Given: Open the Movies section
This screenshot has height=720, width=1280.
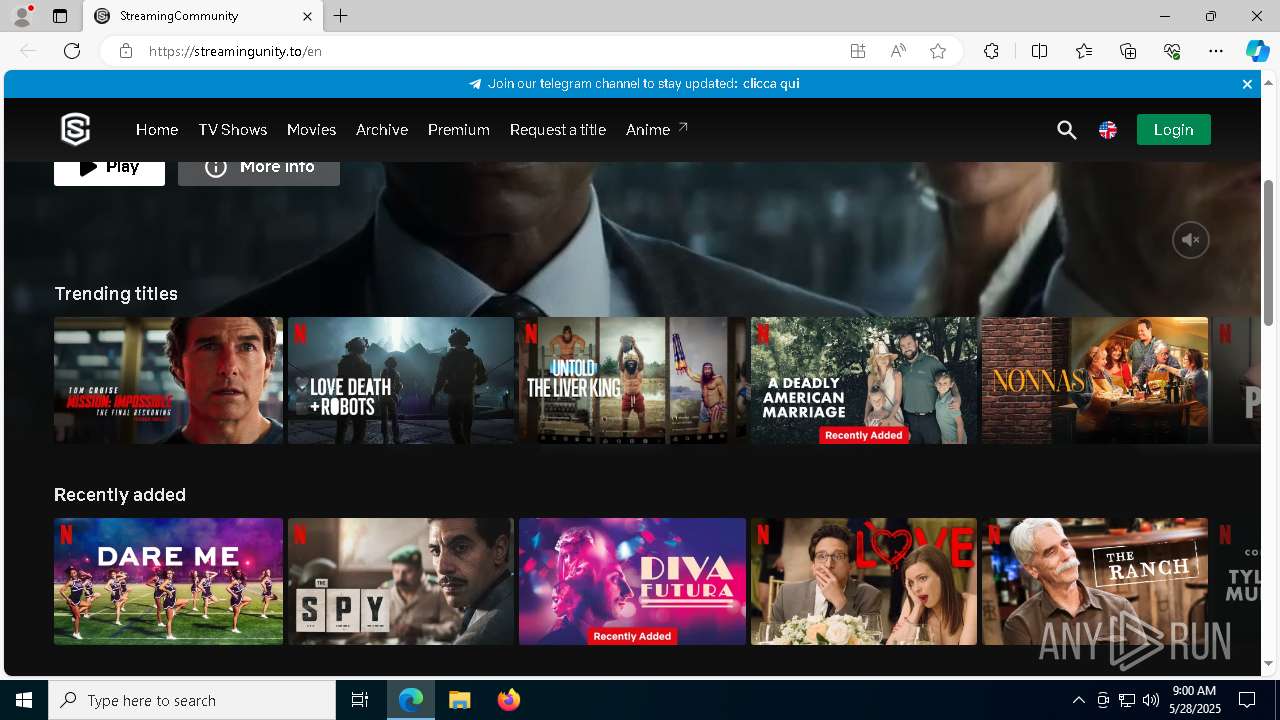Looking at the screenshot, I should pyautogui.click(x=311, y=130).
